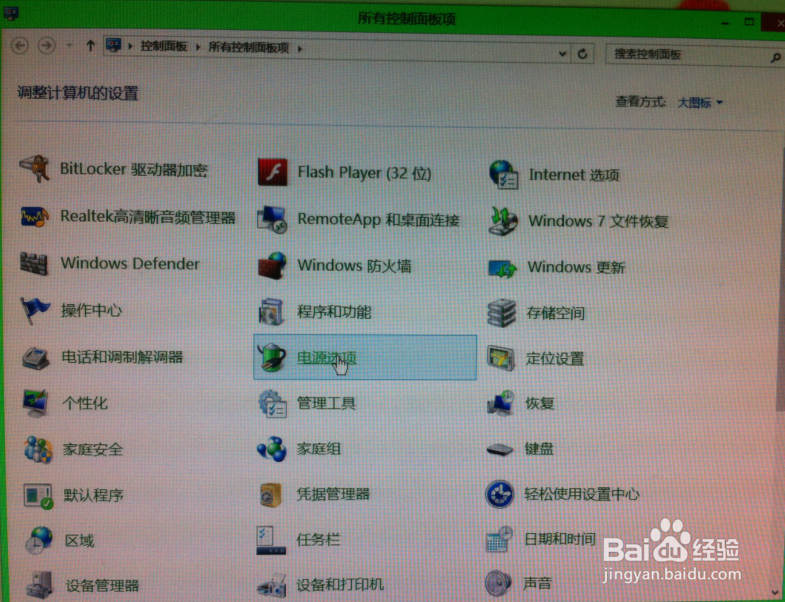Click the 所有控制面板项 breadcrumb
The image size is (785, 602).
coord(248,48)
